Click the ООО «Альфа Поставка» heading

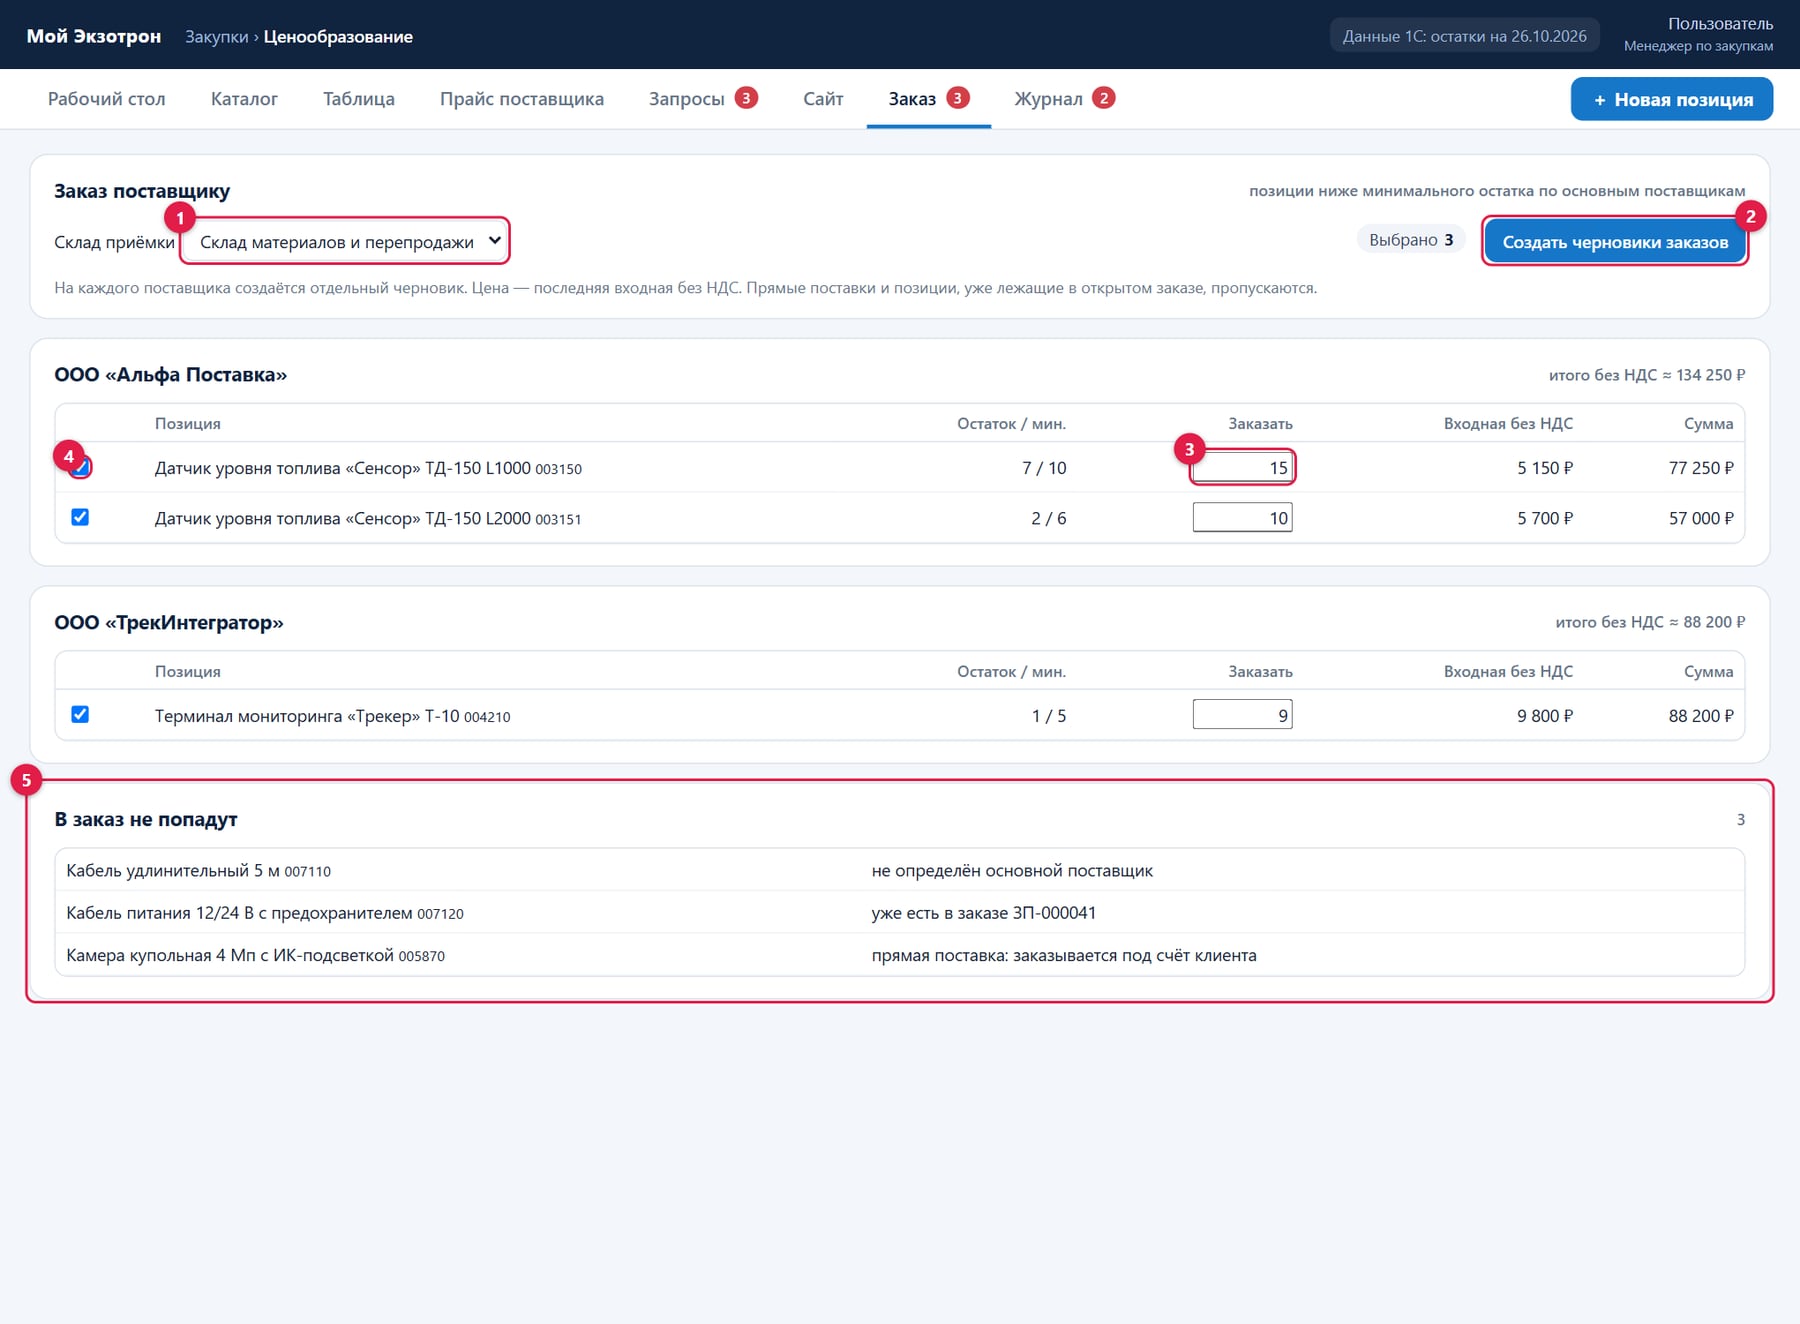(171, 374)
